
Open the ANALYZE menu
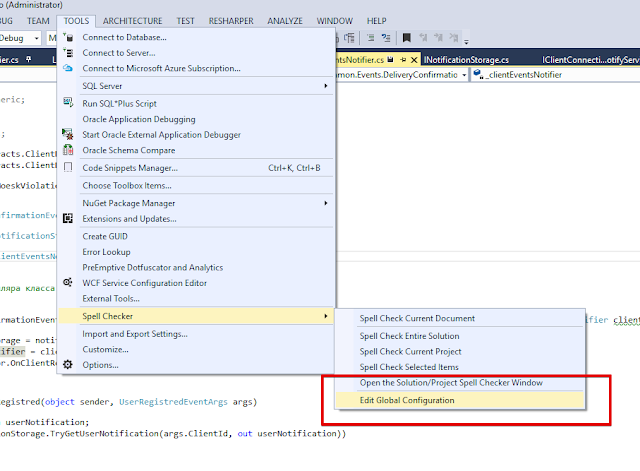(x=285, y=21)
